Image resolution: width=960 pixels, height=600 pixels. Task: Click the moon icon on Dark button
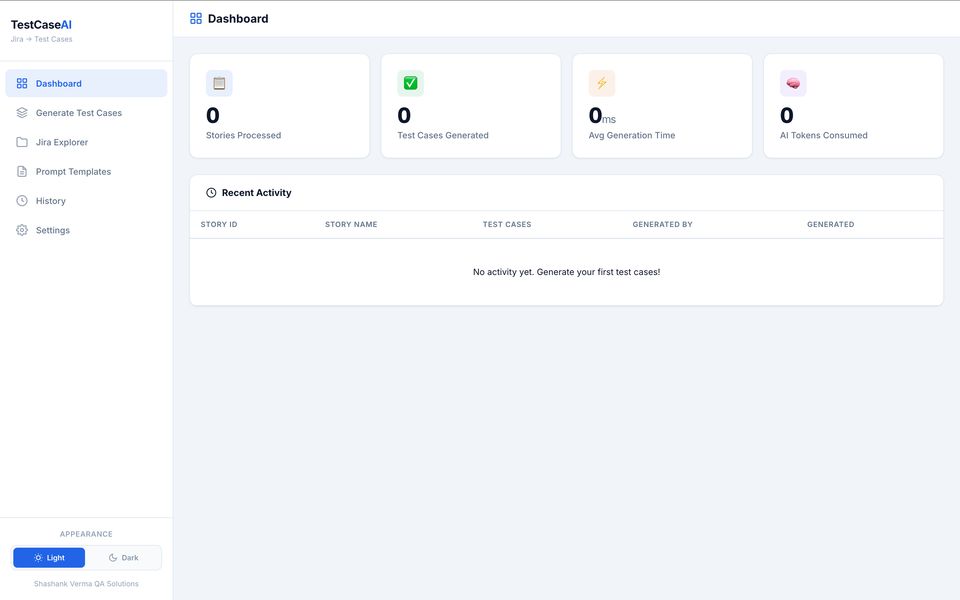tap(113, 558)
